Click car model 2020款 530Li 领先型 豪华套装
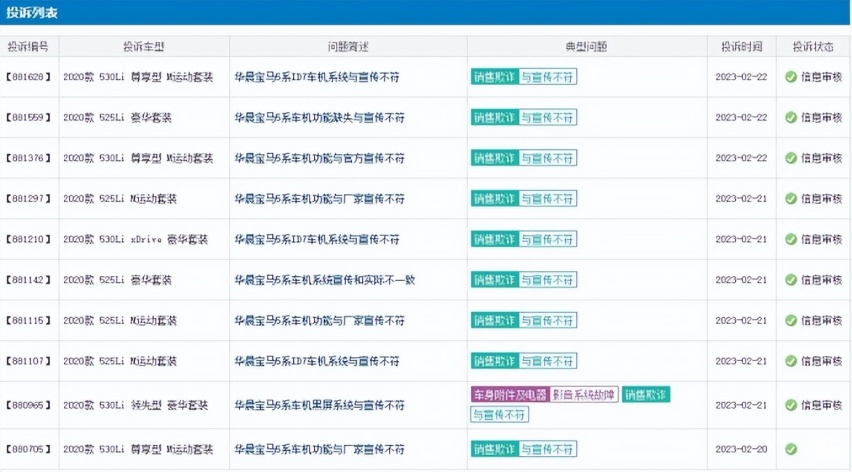 135,405
